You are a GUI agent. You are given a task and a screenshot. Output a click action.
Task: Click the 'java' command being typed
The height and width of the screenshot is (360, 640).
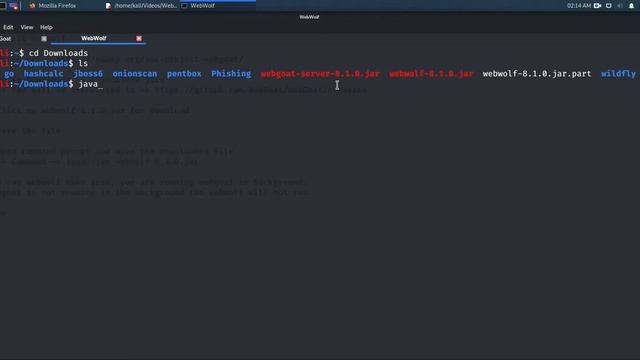88,84
